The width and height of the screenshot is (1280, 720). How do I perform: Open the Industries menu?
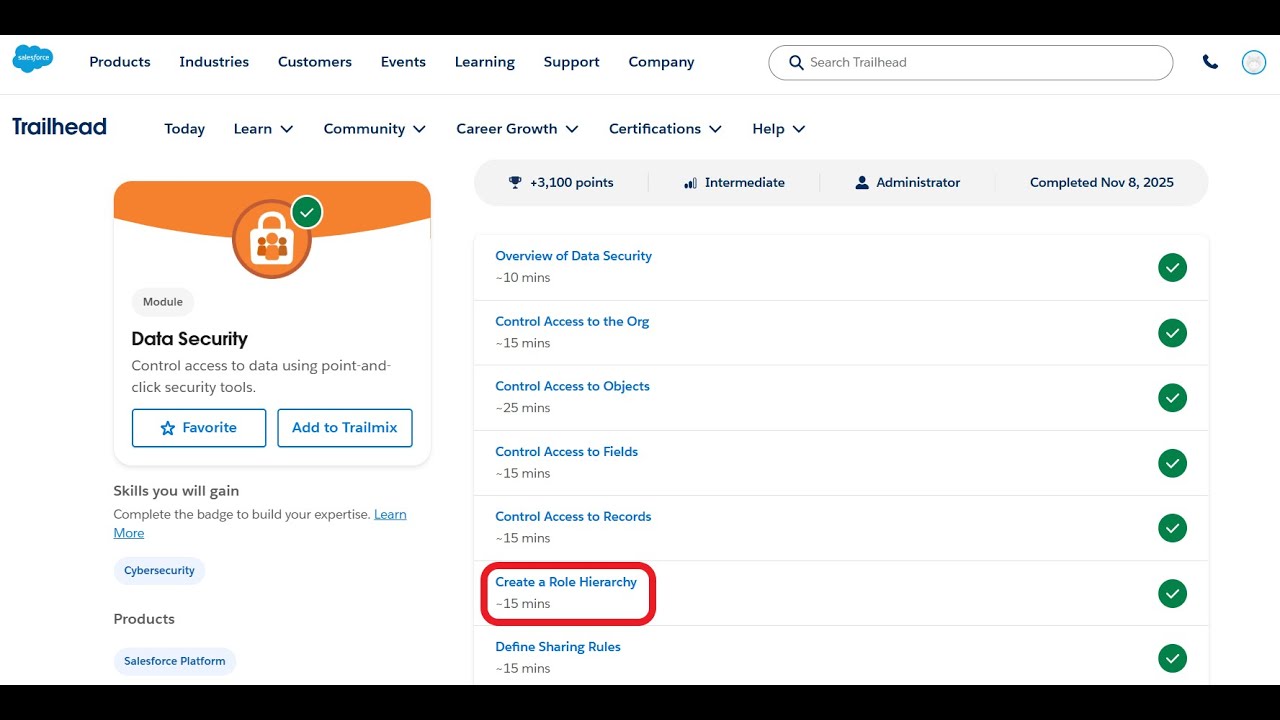214,62
